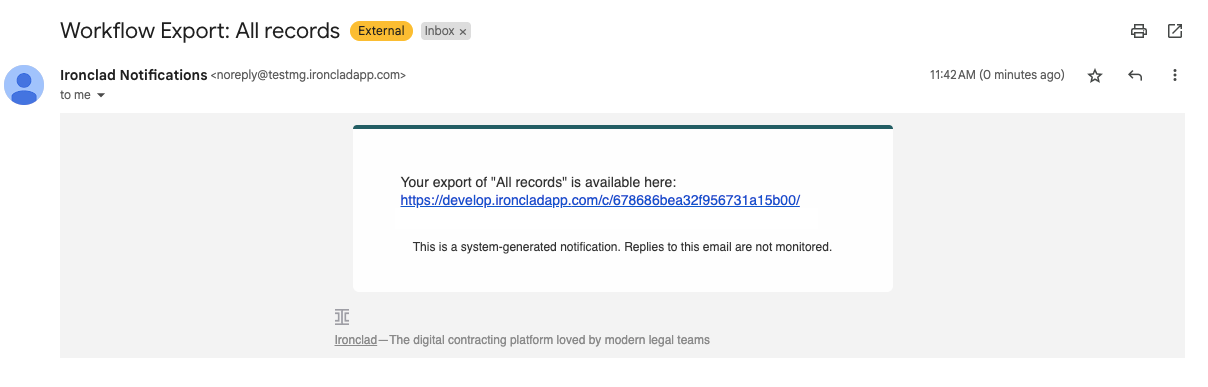Open the email in a new window
This screenshot has height=387, width=1208.
(x=1175, y=31)
